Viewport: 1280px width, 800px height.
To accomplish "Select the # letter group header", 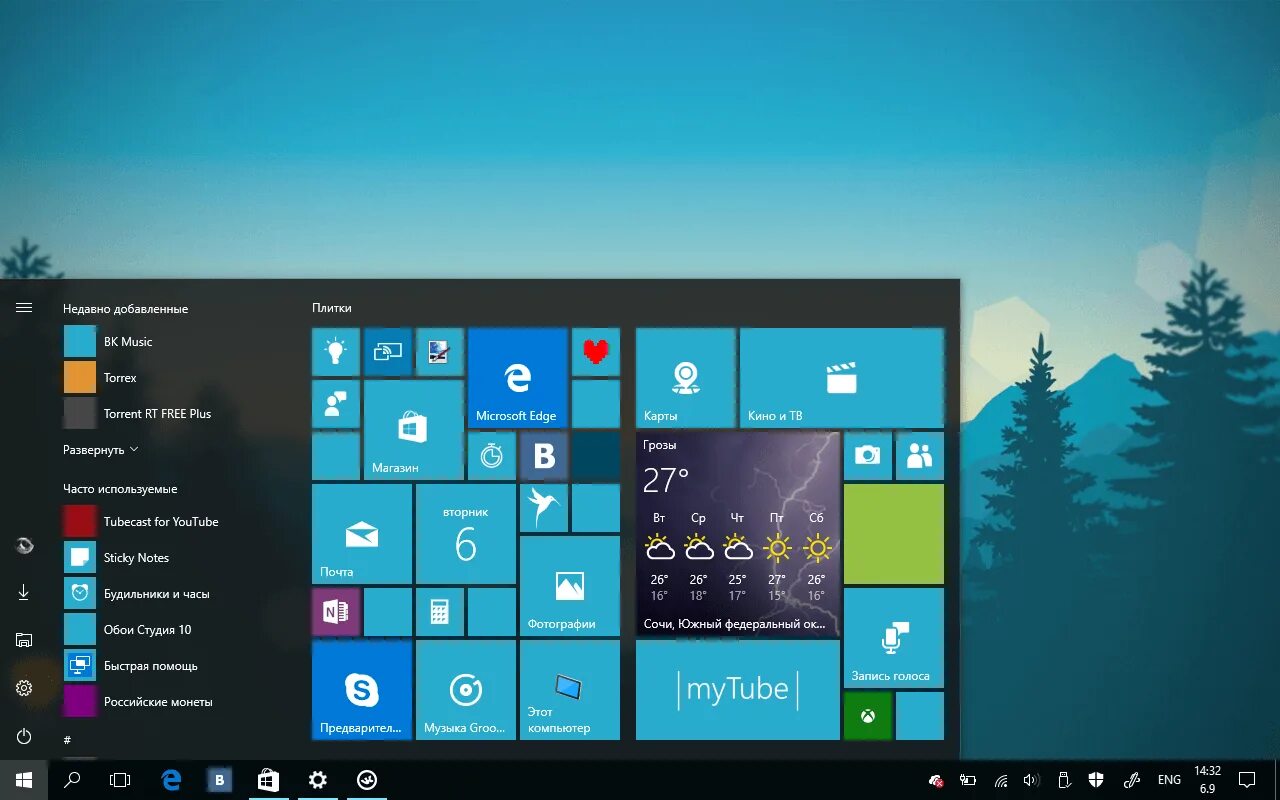I will pyautogui.click(x=67, y=740).
